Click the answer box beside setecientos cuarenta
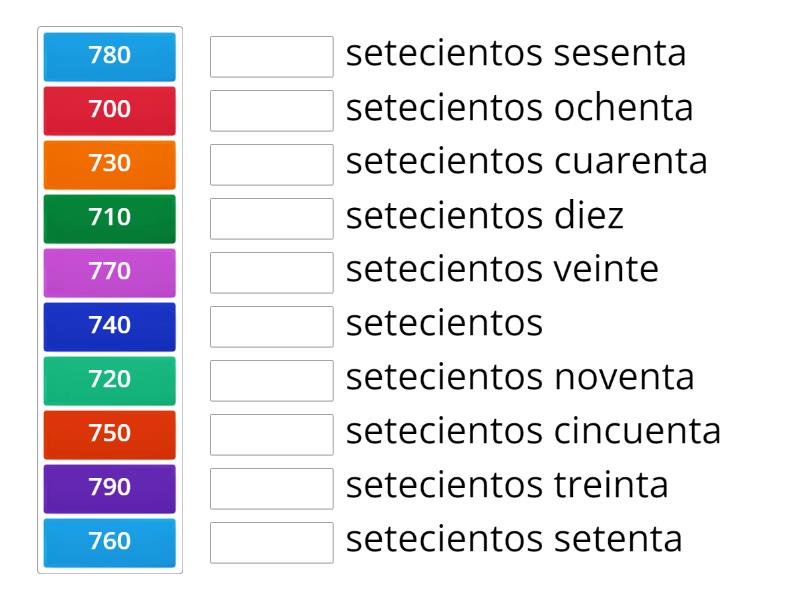The width and height of the screenshot is (800, 600). (272, 165)
